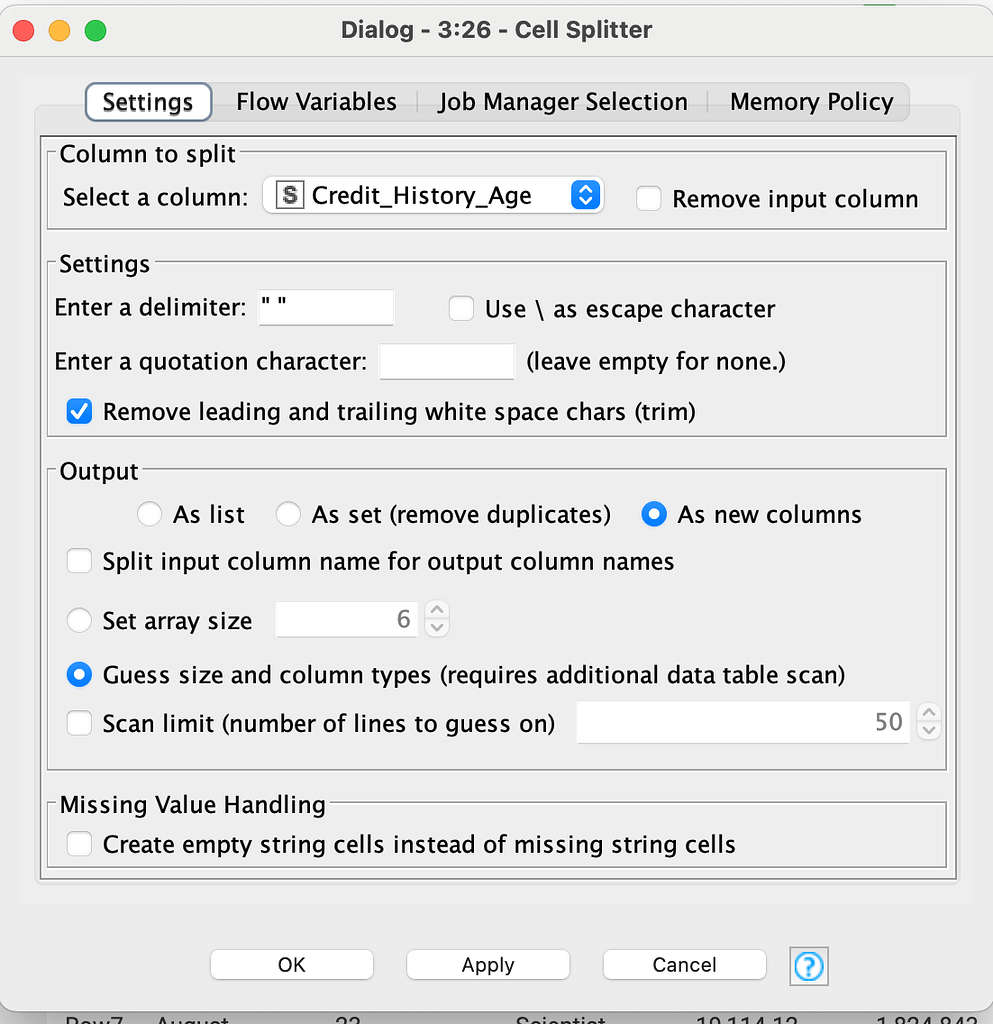Click the quotation character field
This screenshot has height=1024, width=993.
pyautogui.click(x=446, y=361)
